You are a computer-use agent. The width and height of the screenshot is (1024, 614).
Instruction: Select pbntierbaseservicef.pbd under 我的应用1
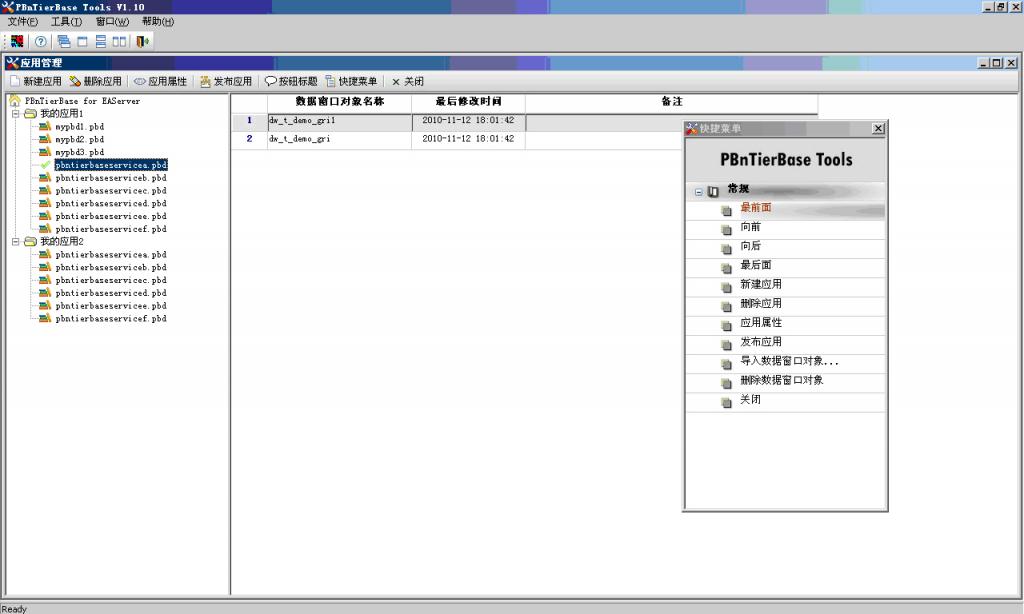(111, 229)
